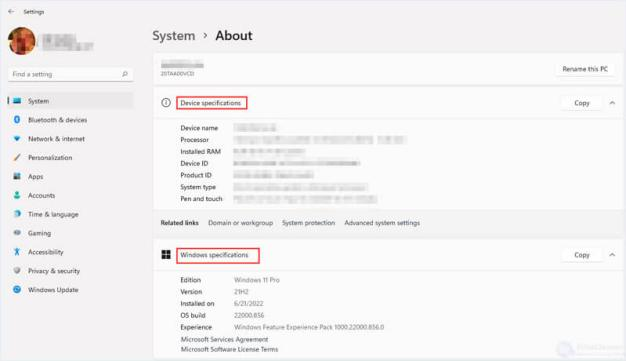Click the back arrow in Settings
The width and height of the screenshot is (626, 361).
11,12
